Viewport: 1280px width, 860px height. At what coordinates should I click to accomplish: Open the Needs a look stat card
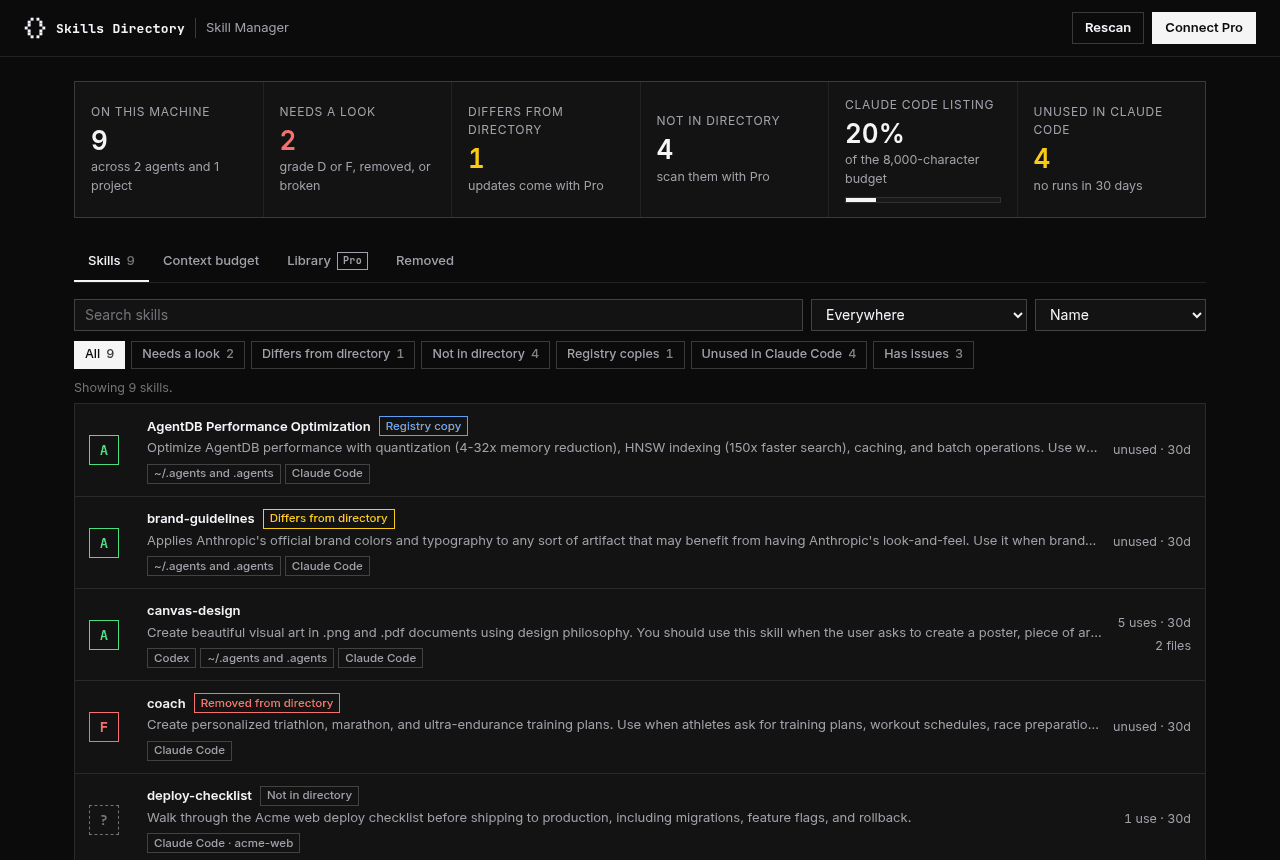point(357,149)
